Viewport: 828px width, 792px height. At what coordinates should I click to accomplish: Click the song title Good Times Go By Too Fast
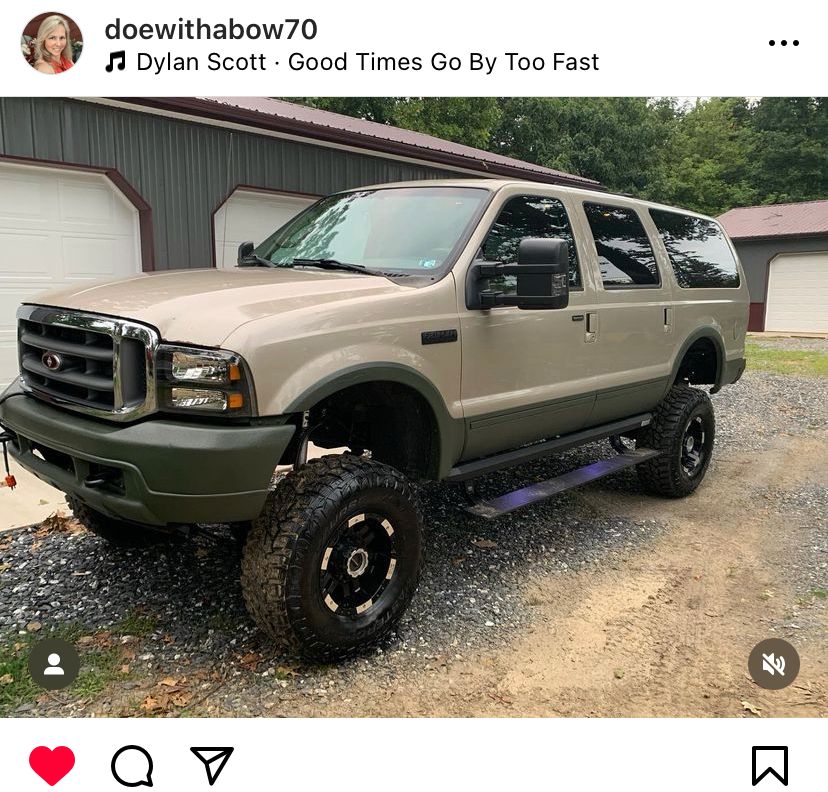(x=444, y=62)
